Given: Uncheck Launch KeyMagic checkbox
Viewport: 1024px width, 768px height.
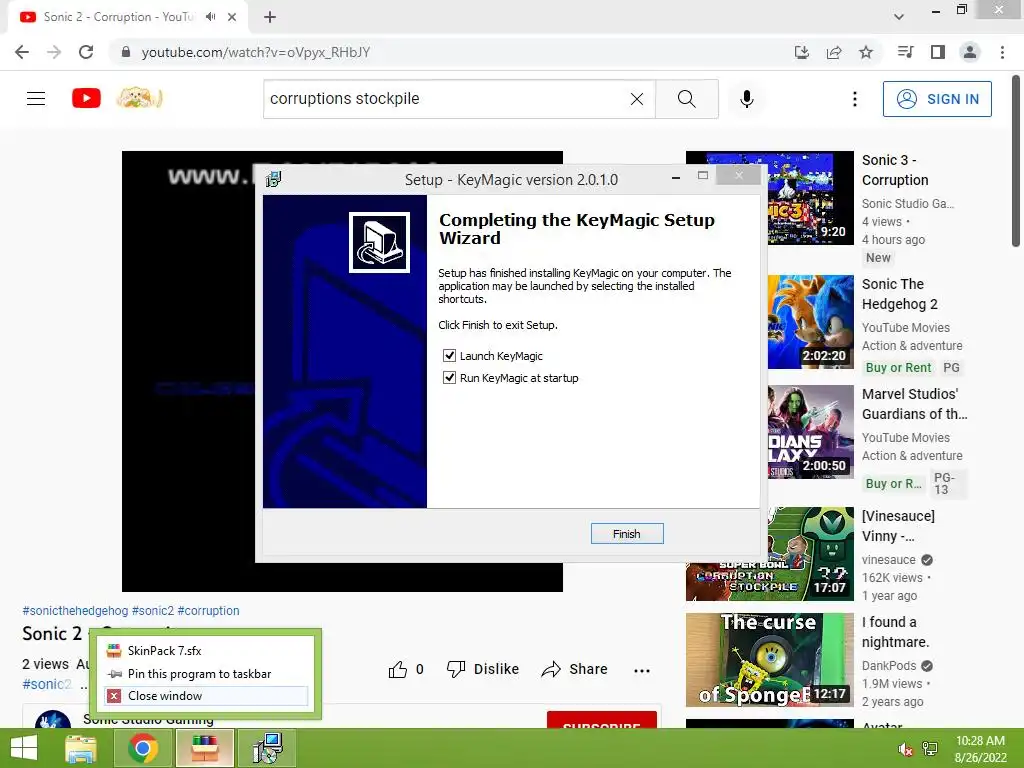Looking at the screenshot, I should (x=449, y=356).
